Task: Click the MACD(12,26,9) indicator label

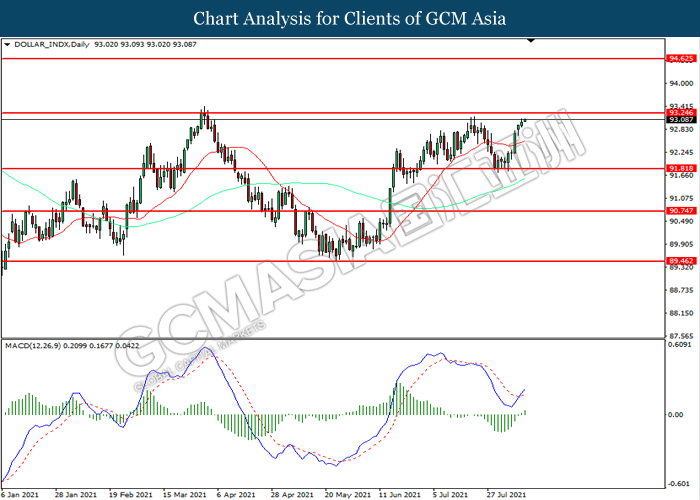Action: (34, 345)
